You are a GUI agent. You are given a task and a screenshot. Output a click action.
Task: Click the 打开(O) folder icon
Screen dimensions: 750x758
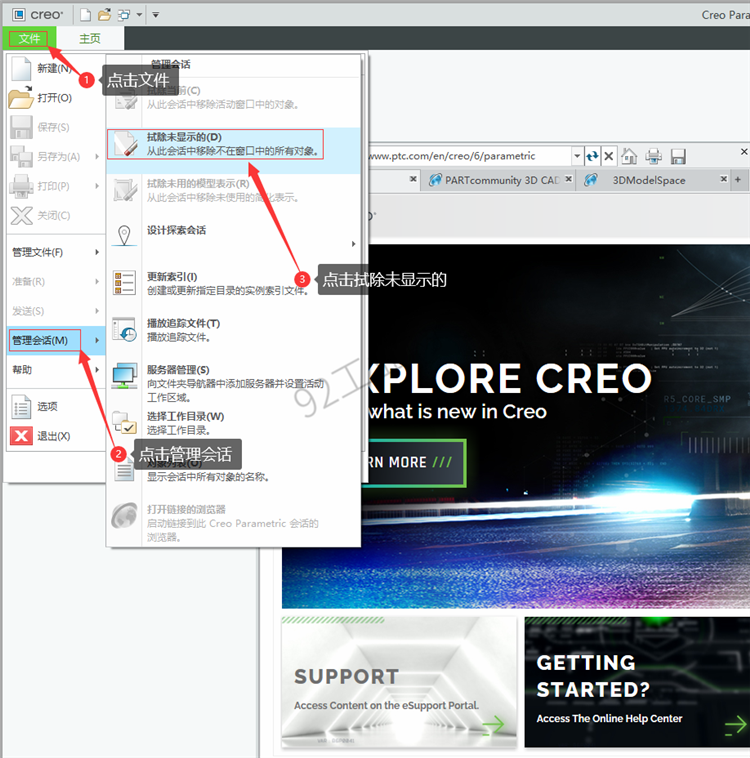coord(21,98)
